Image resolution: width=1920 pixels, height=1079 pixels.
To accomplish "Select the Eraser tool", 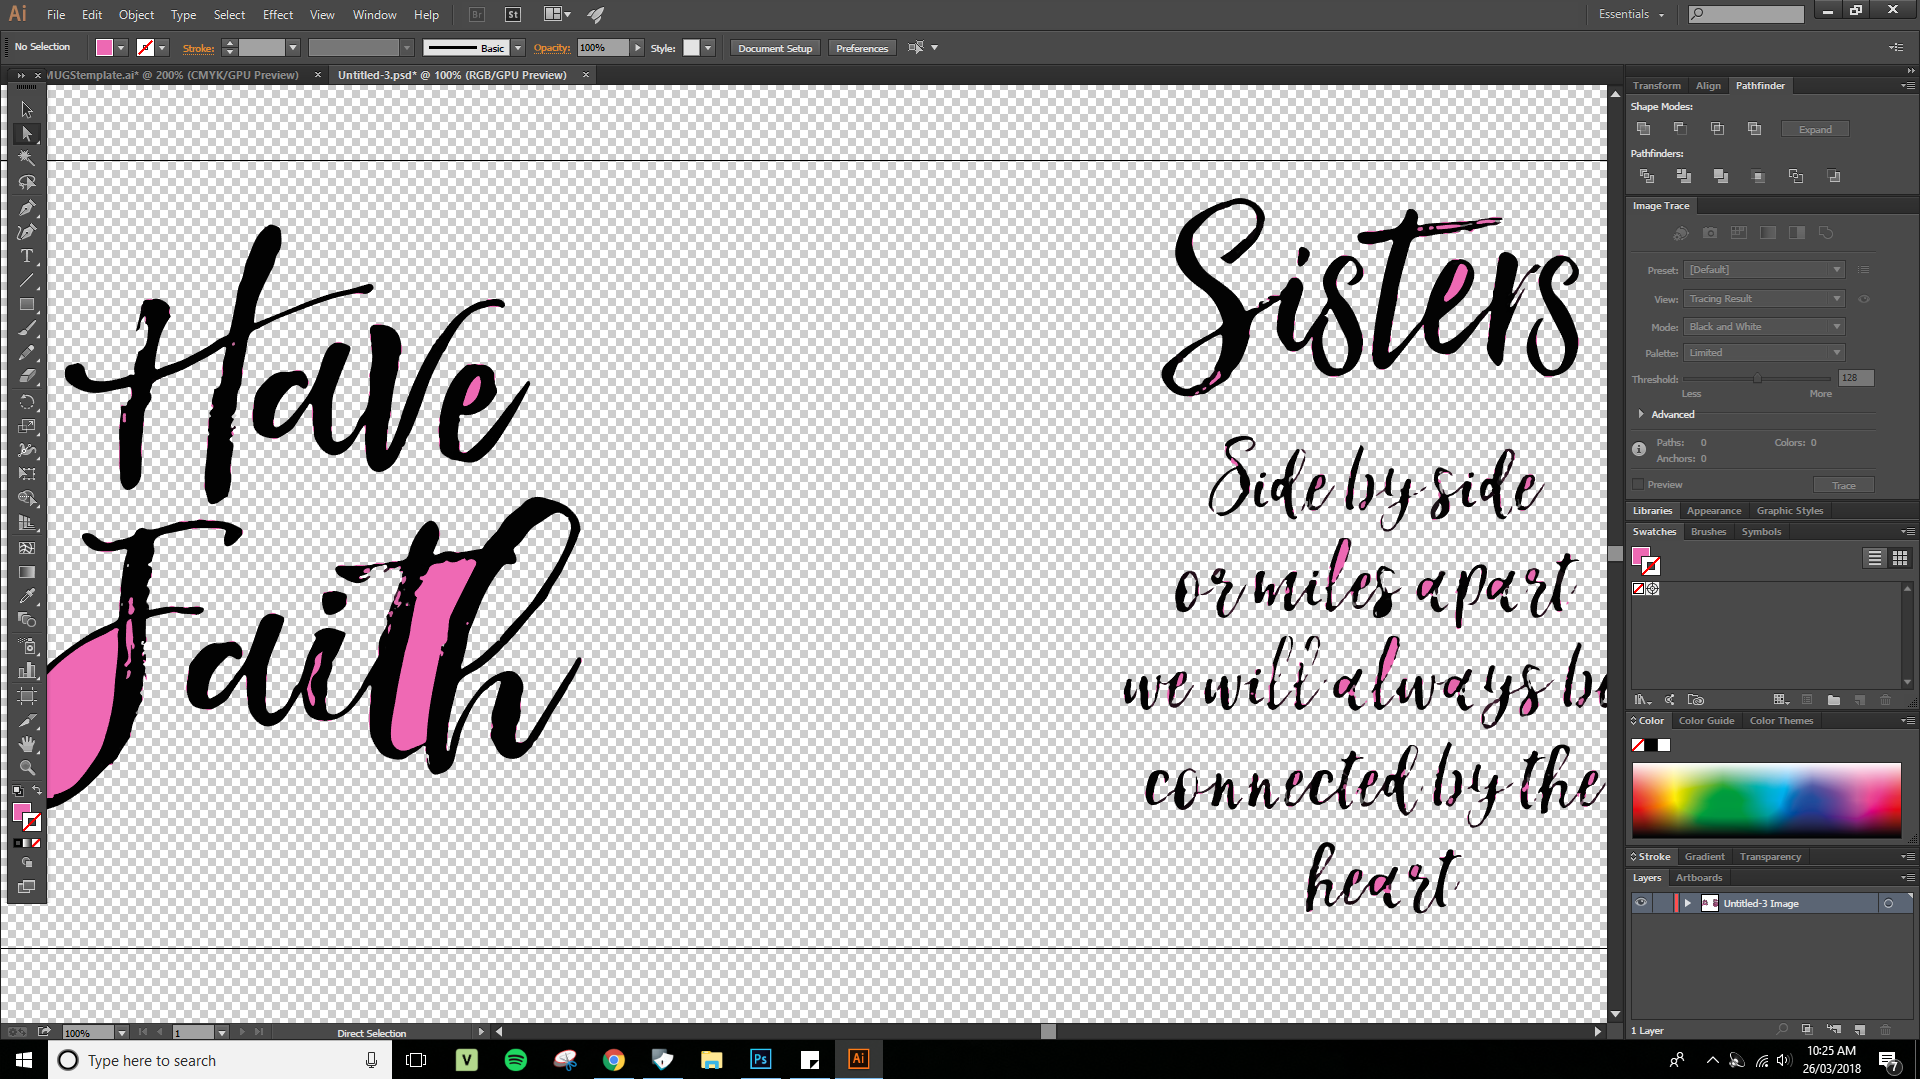I will pyautogui.click(x=27, y=377).
